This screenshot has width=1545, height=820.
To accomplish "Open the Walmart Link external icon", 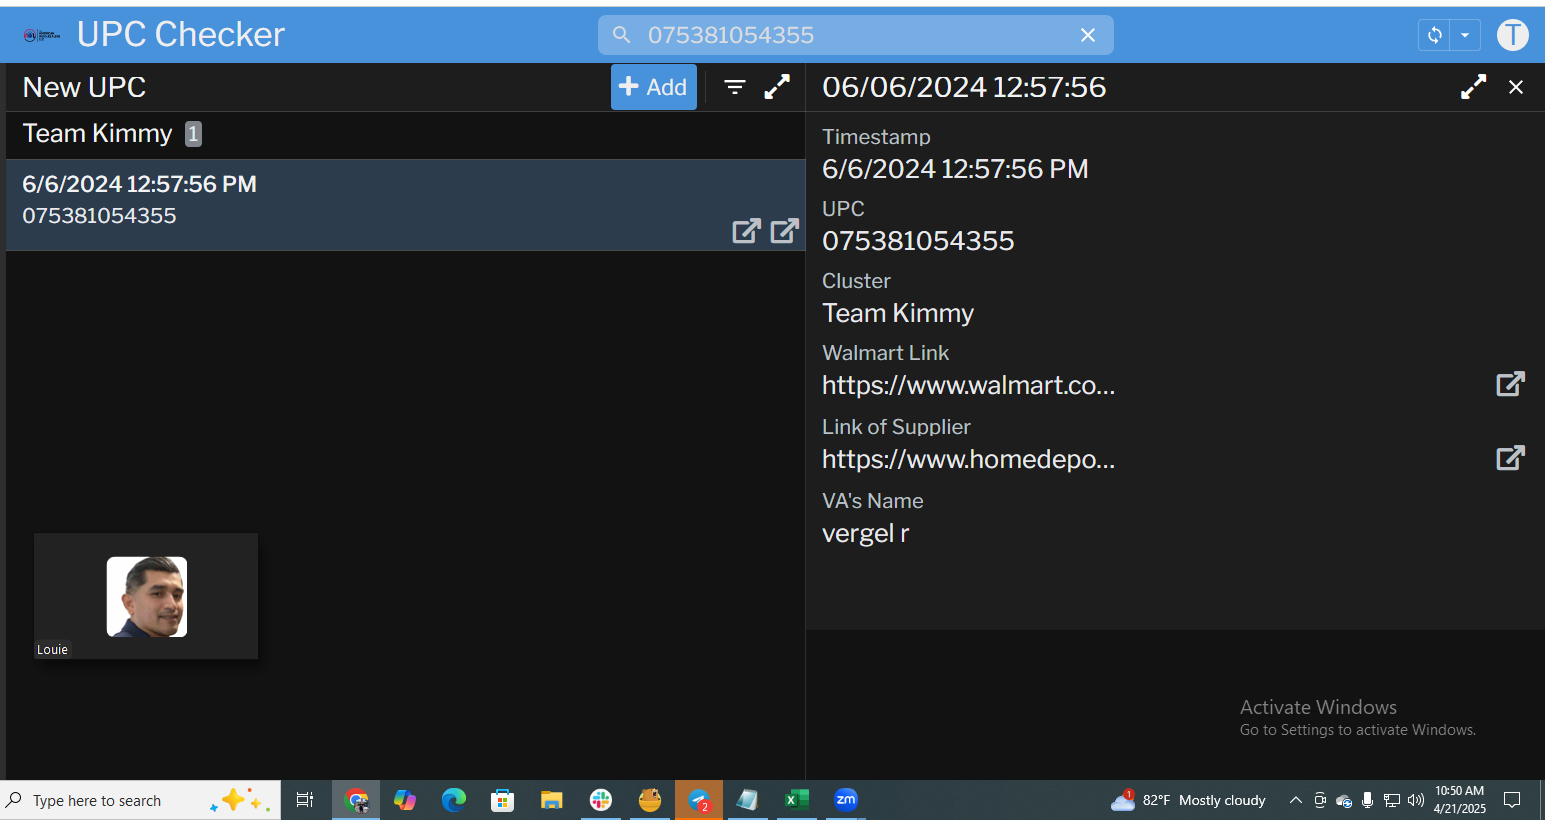I will tap(1510, 384).
